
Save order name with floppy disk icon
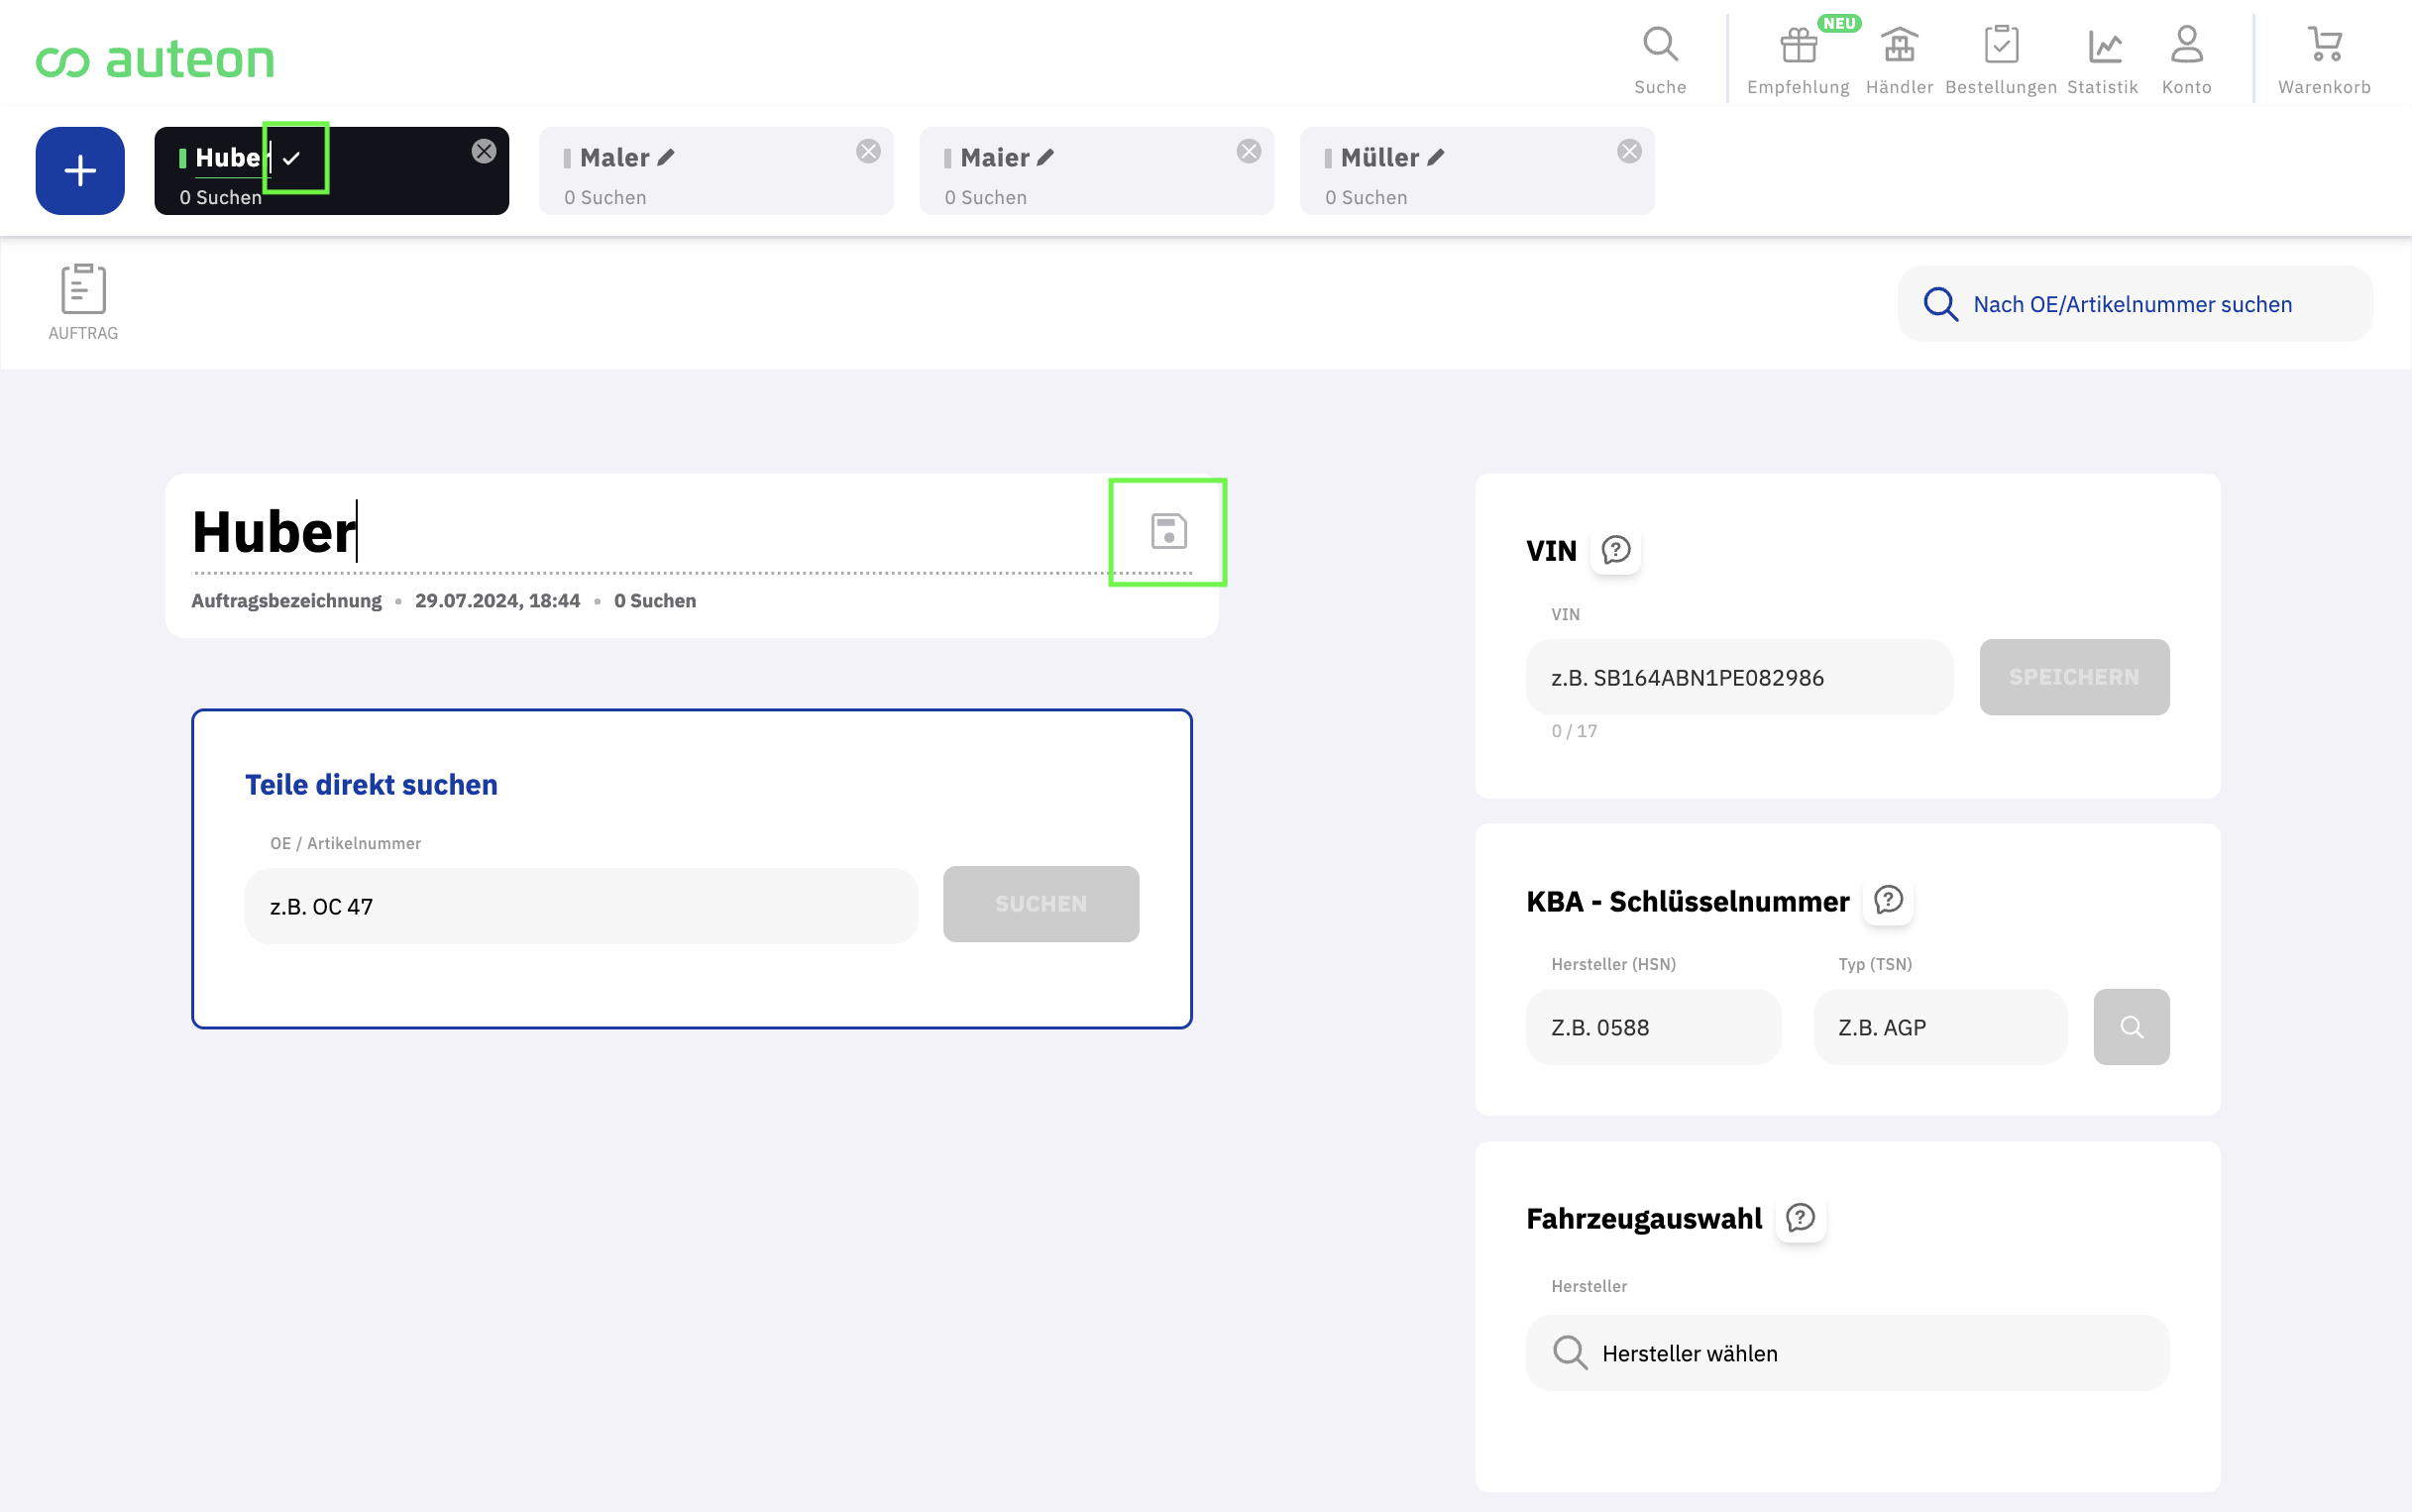coord(1168,531)
